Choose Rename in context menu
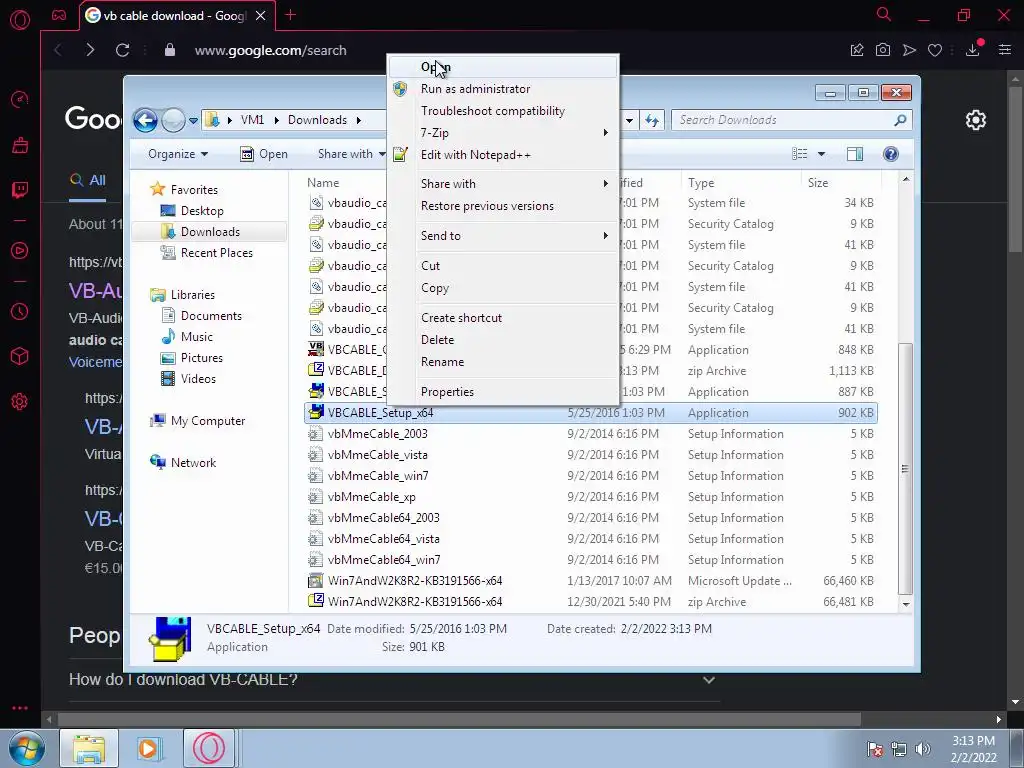Image resolution: width=1024 pixels, height=768 pixels. tap(504, 362)
